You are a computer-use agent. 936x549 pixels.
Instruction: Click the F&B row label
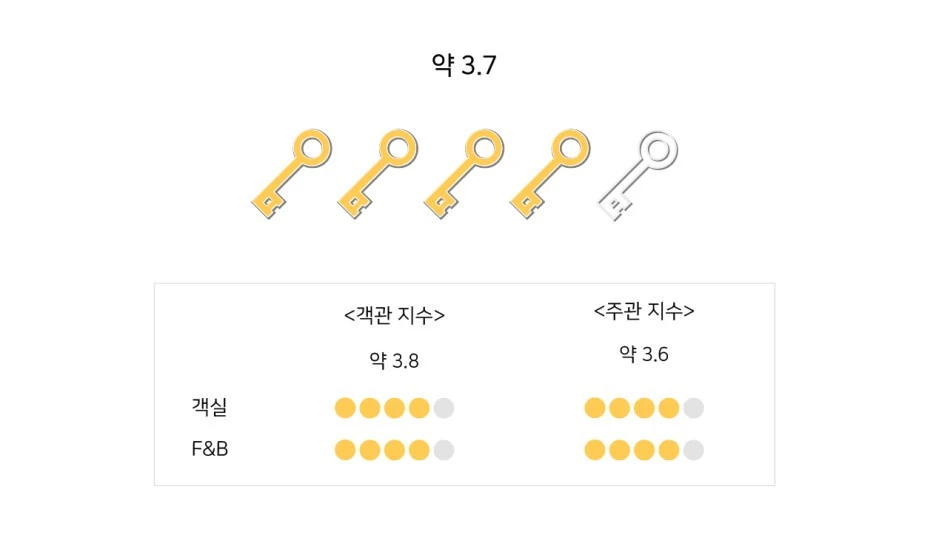coord(210,449)
